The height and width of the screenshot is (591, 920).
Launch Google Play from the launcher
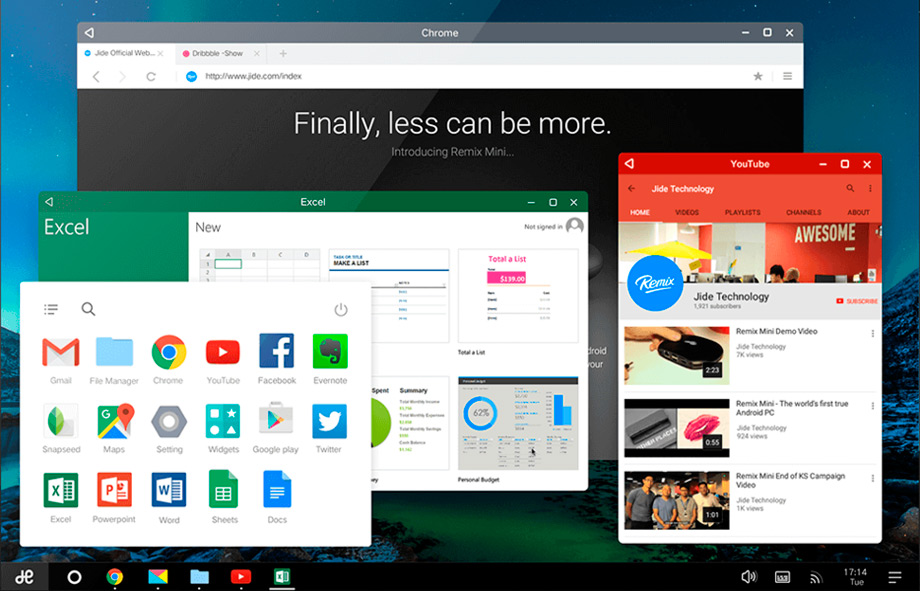tap(275, 422)
